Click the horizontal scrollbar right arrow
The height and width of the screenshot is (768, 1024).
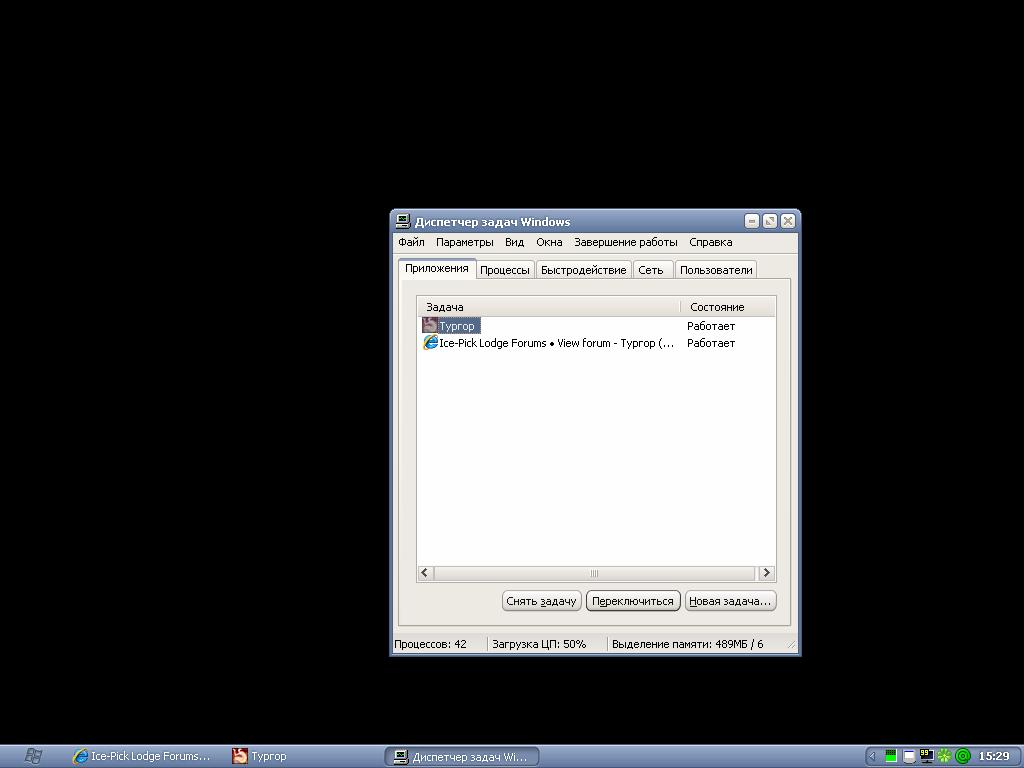click(x=766, y=573)
